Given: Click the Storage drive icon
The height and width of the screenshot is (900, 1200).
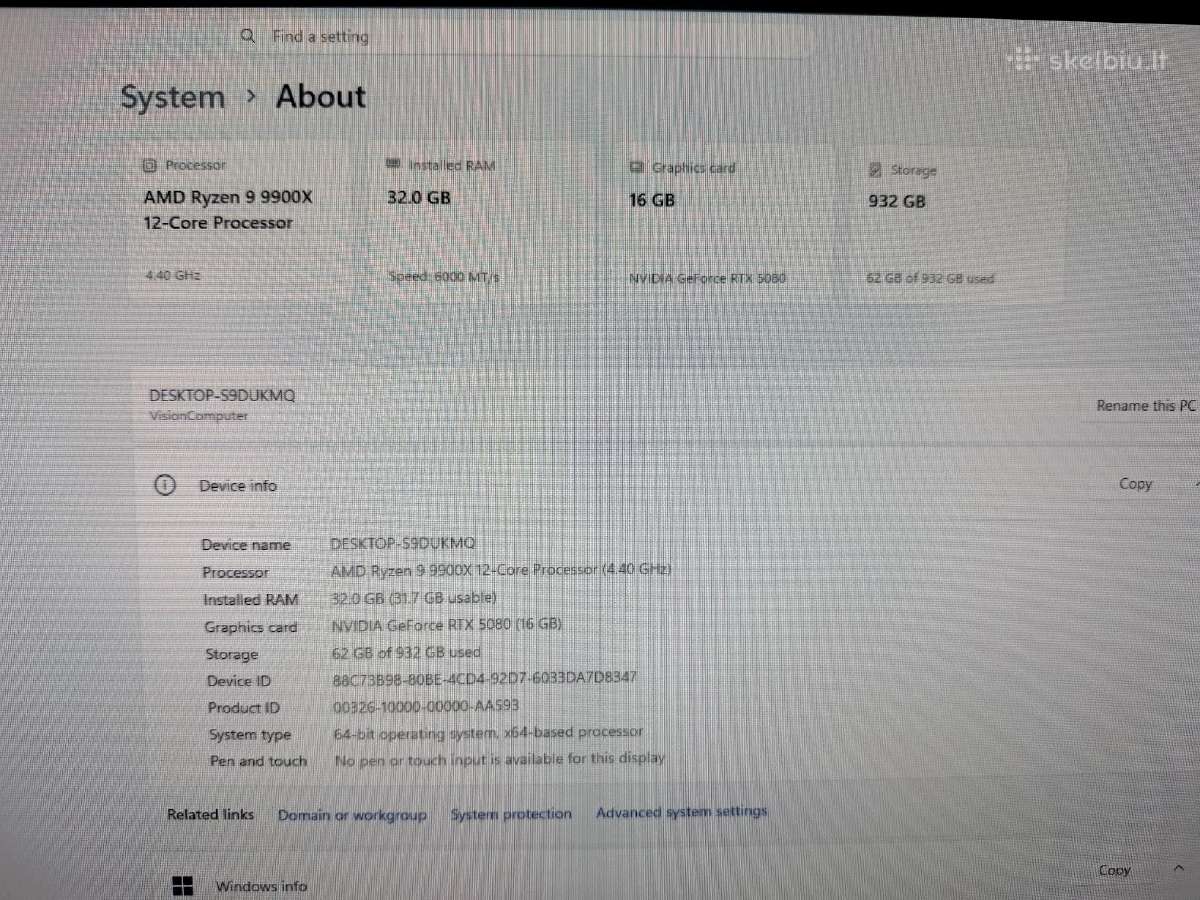Looking at the screenshot, I should (876, 170).
